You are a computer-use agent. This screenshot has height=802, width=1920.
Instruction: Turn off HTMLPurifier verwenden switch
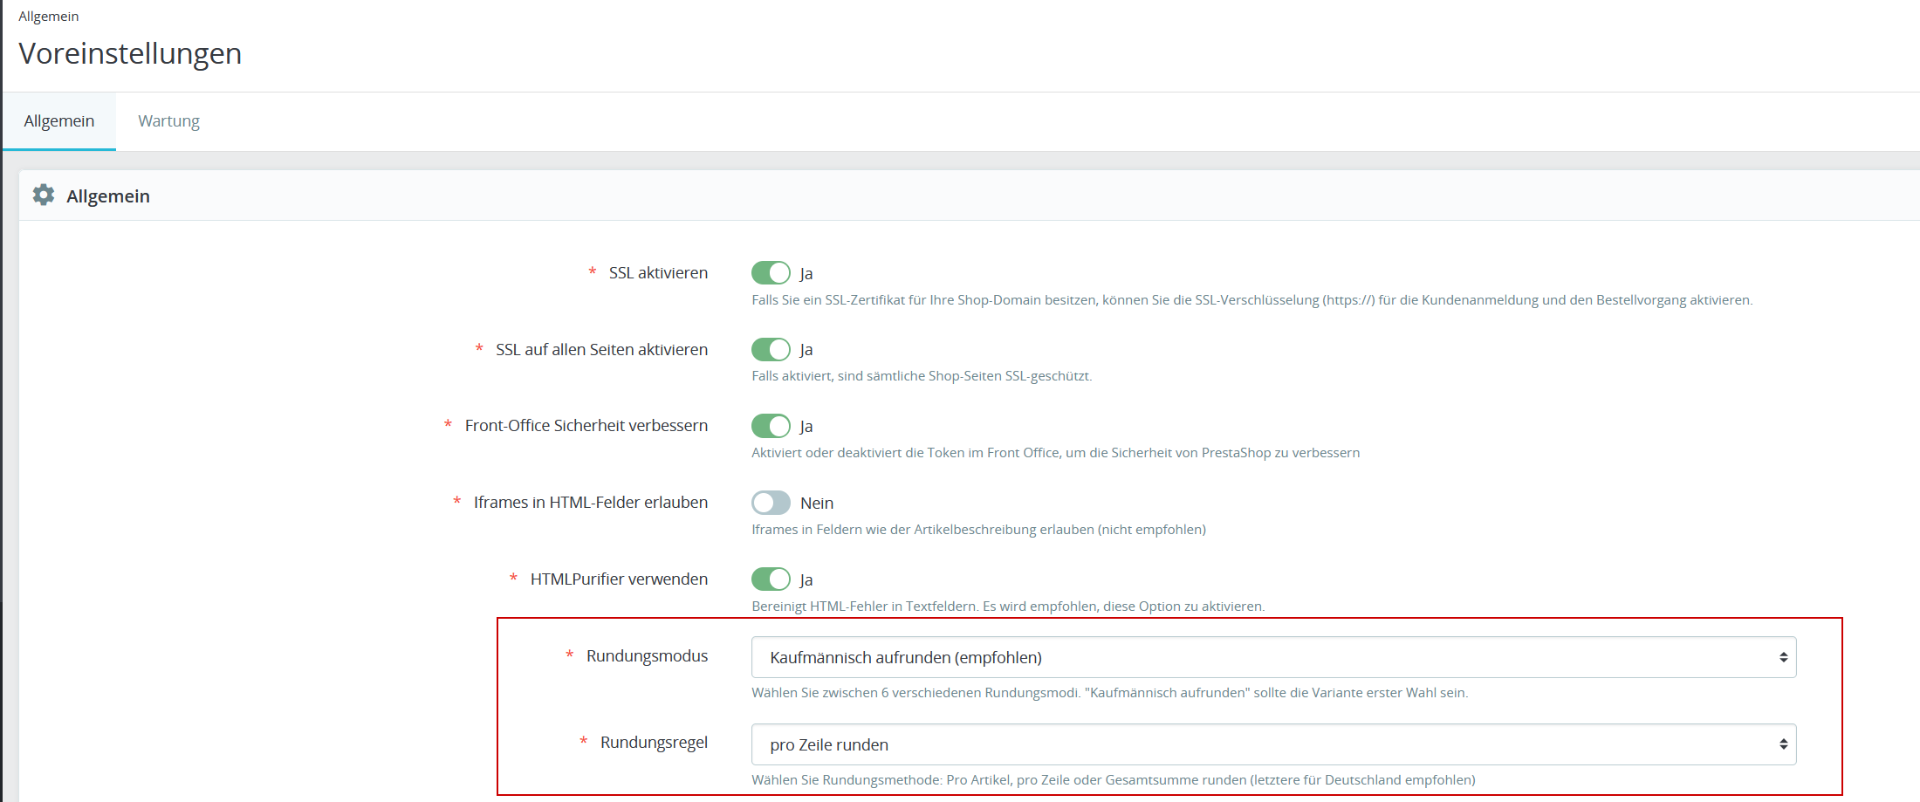pyautogui.click(x=771, y=579)
